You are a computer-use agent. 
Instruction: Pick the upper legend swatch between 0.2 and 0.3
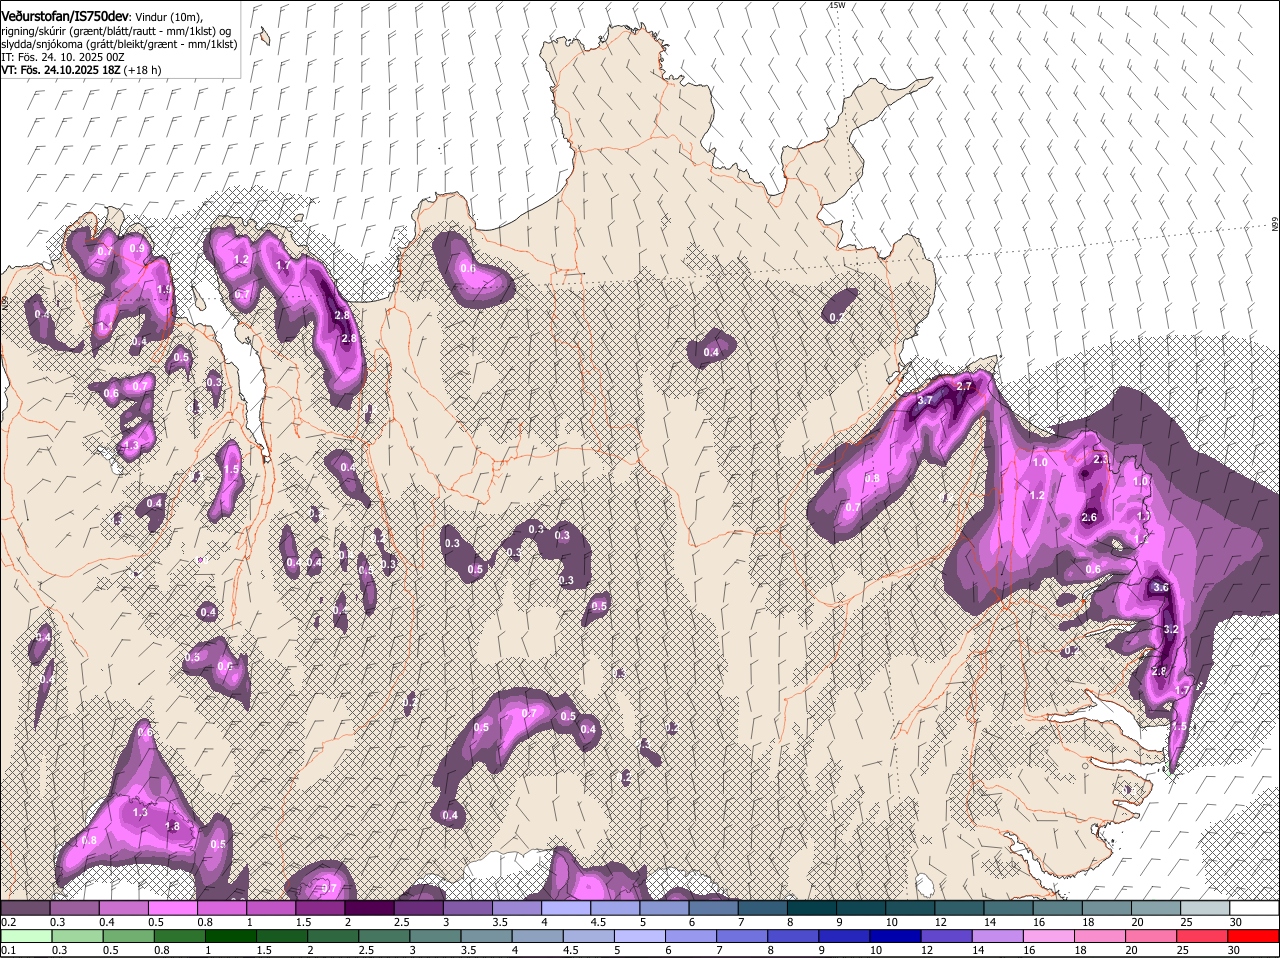click(25, 908)
